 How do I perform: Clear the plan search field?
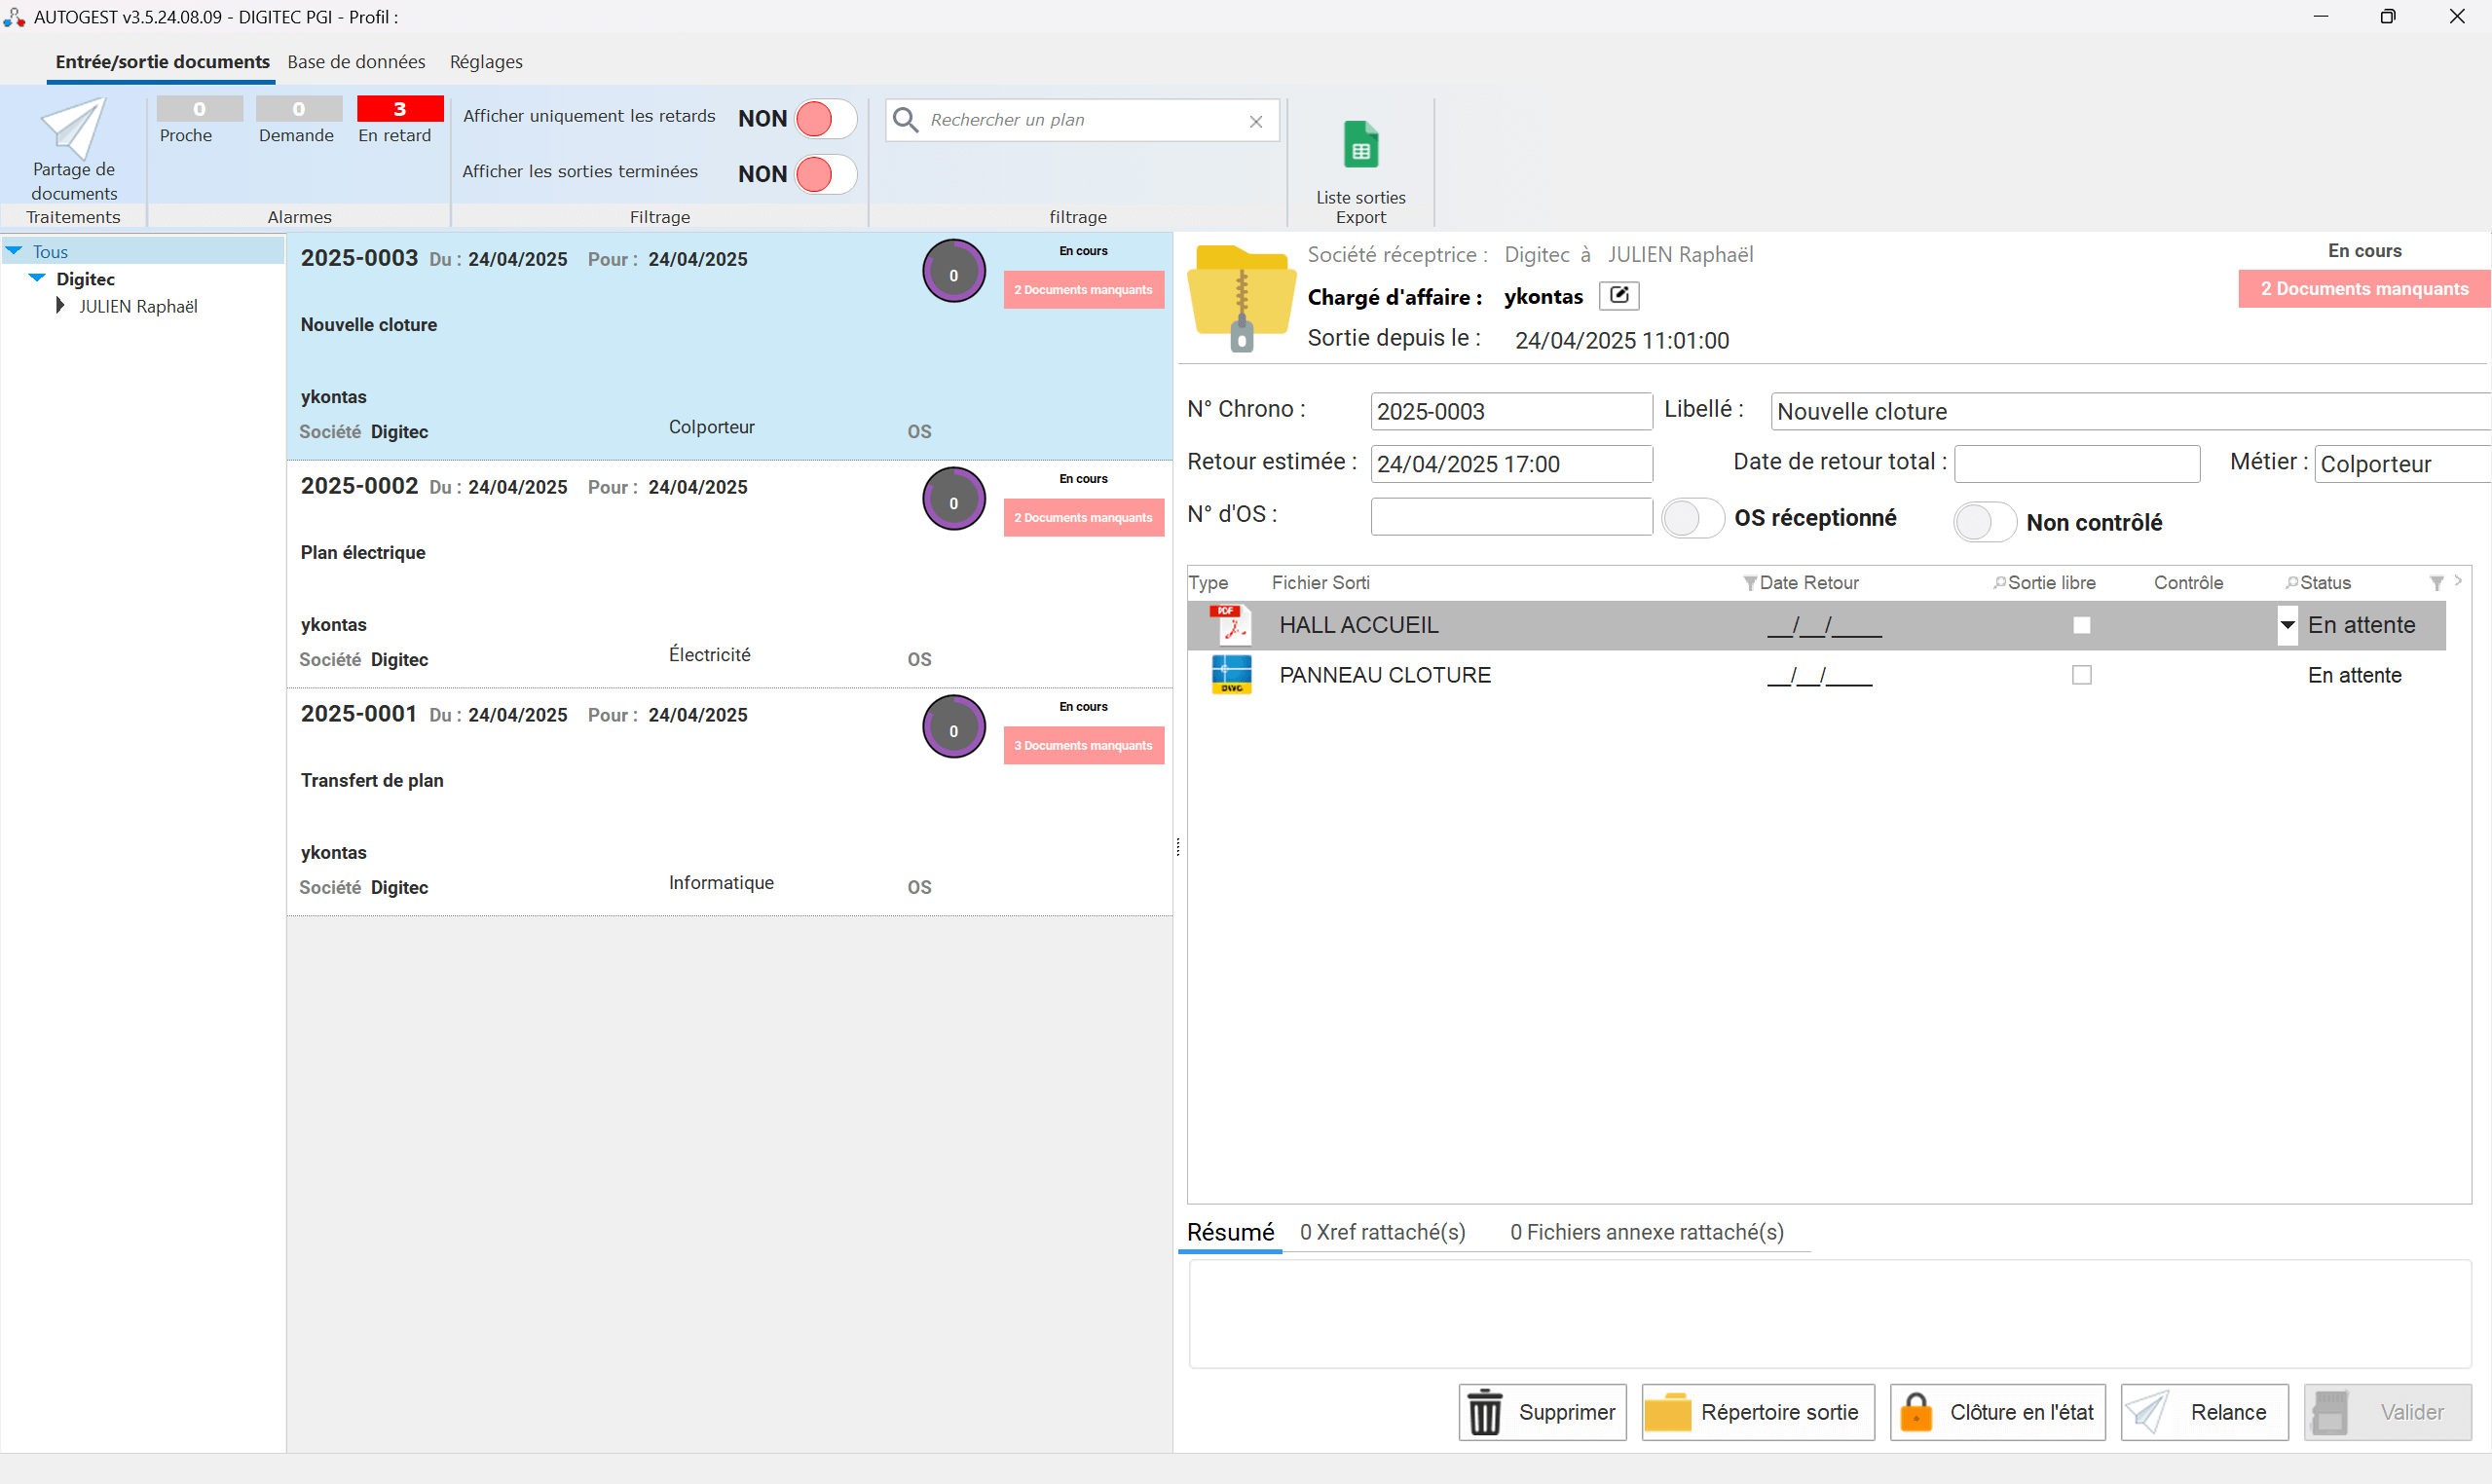click(x=1256, y=121)
